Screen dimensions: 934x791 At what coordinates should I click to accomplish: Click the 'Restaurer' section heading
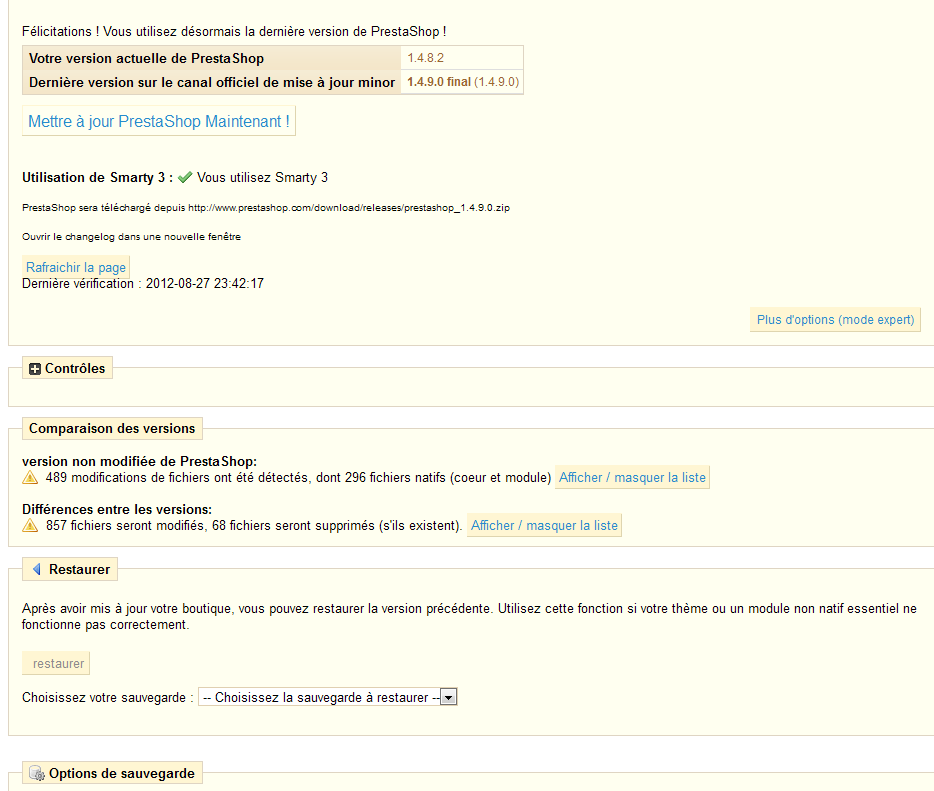point(79,569)
